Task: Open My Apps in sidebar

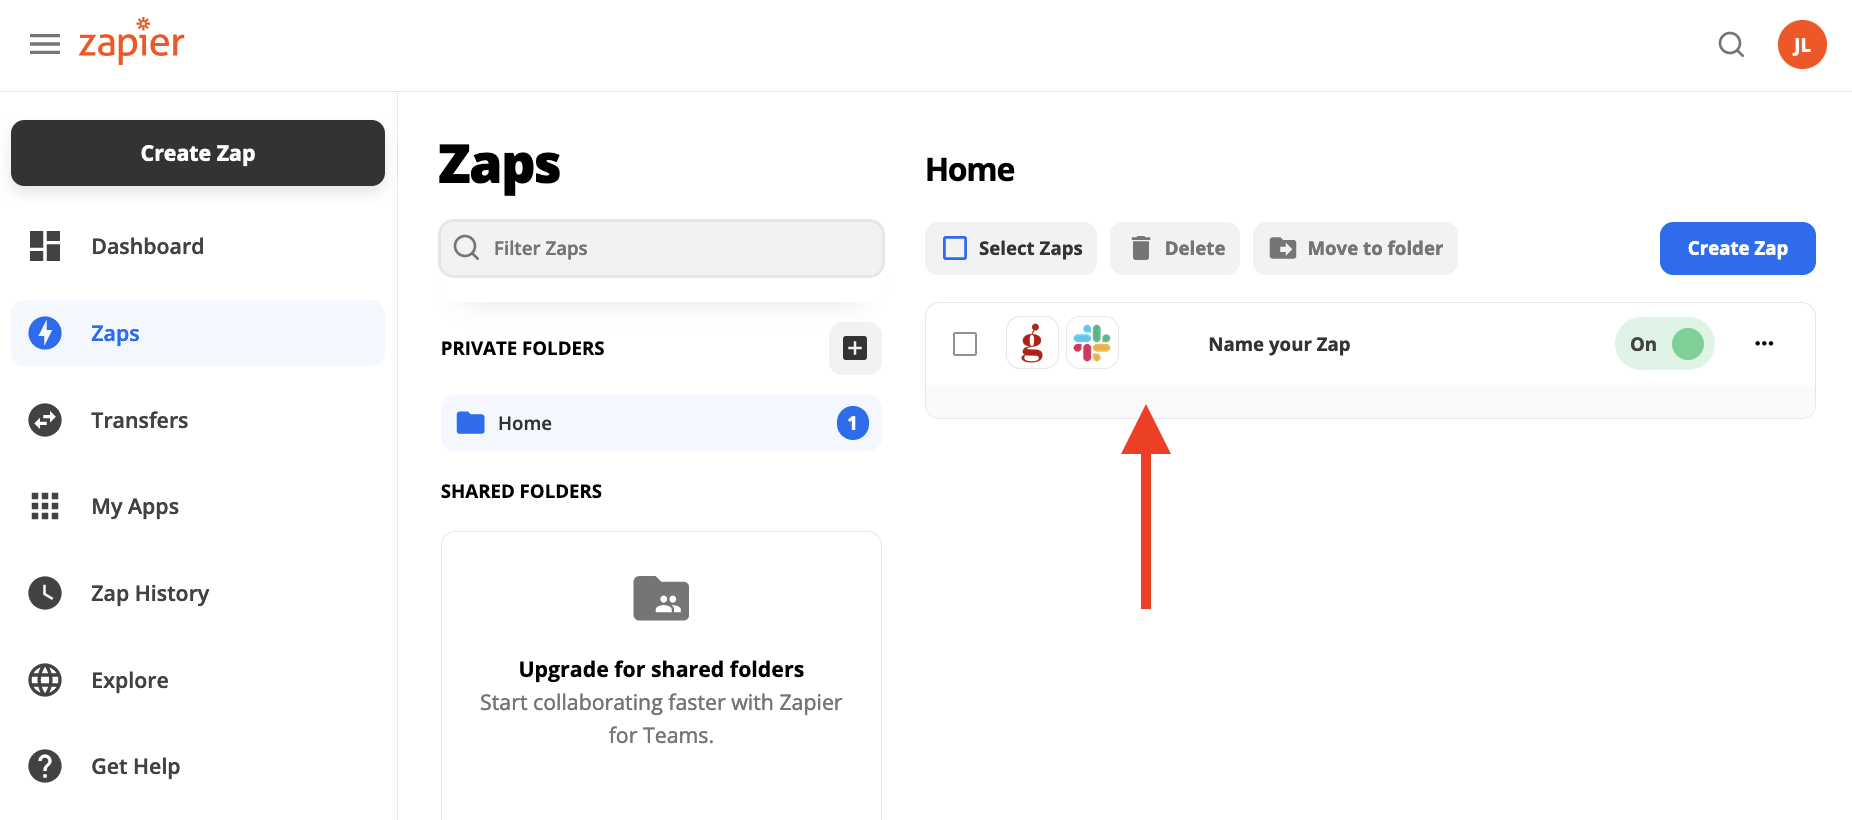Action: click(198, 506)
